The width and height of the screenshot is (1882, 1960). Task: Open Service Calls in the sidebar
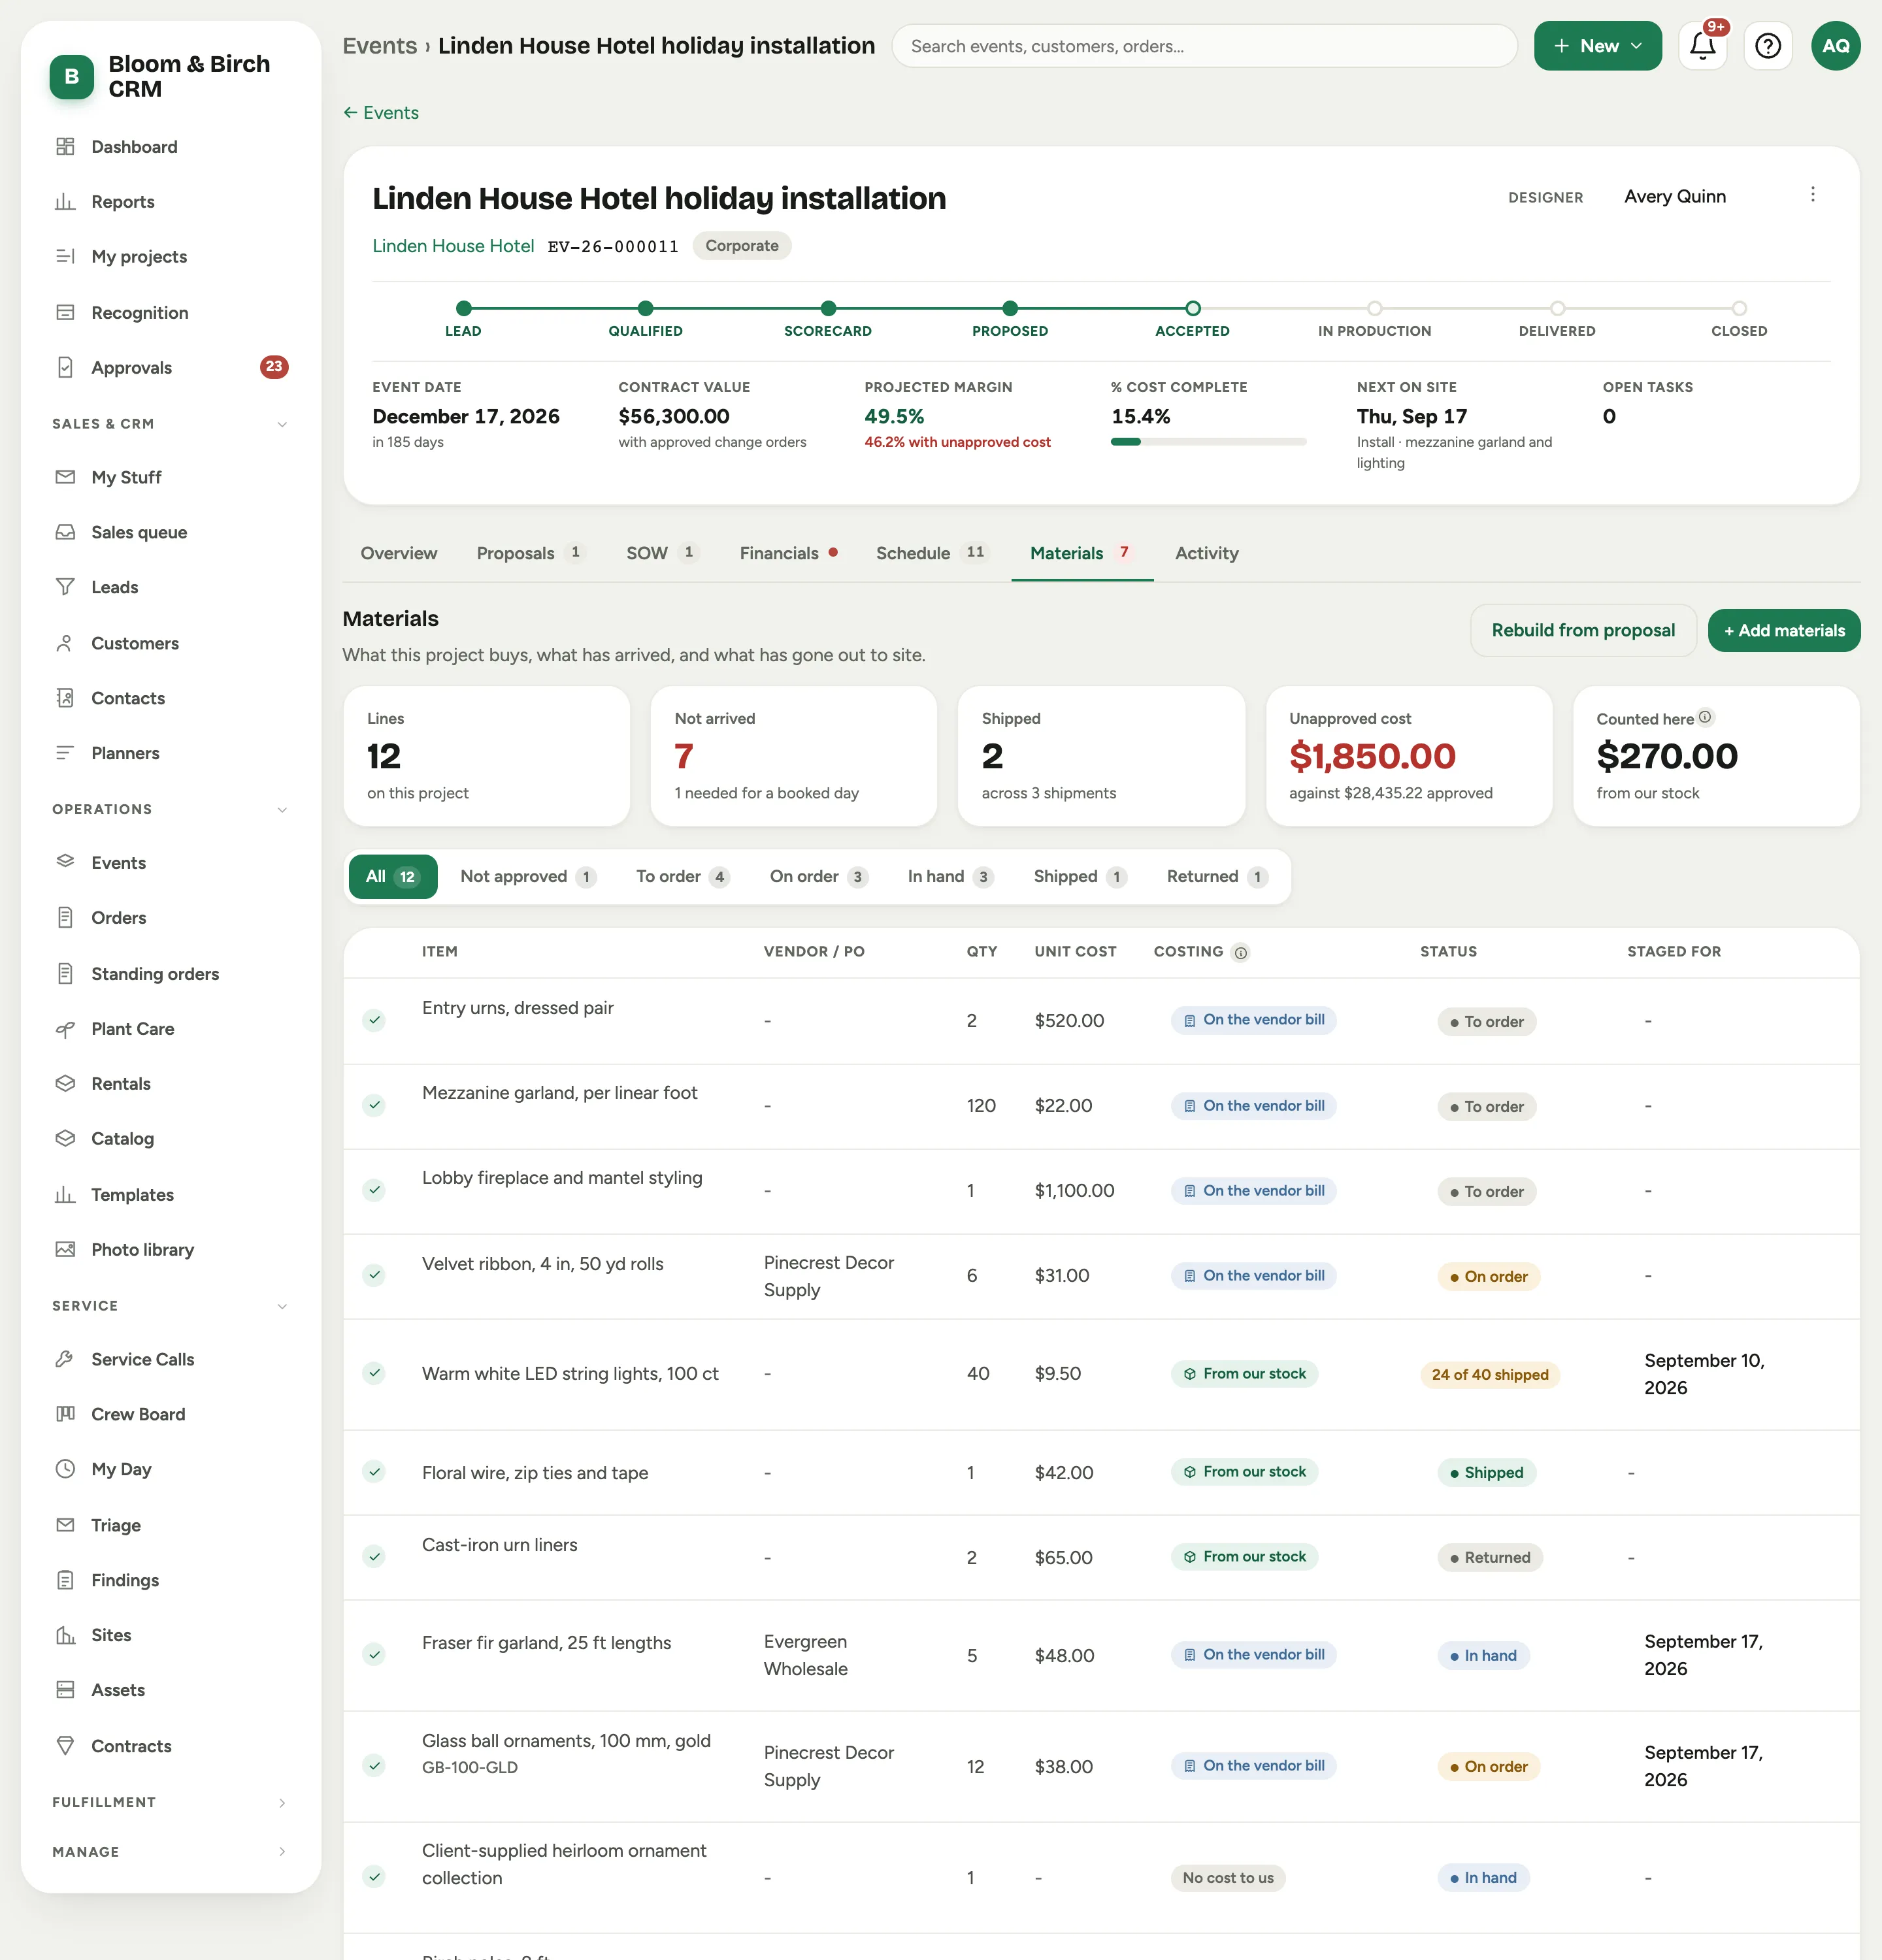(171, 1359)
